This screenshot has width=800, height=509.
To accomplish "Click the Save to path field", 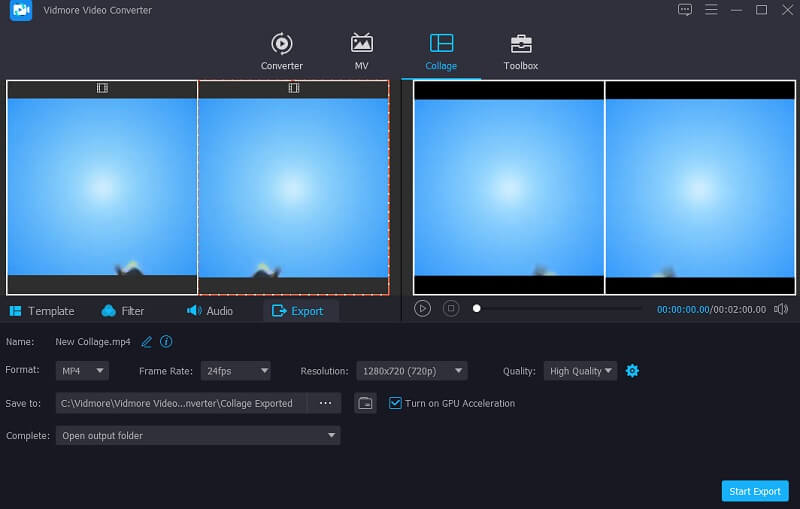I will 181,403.
